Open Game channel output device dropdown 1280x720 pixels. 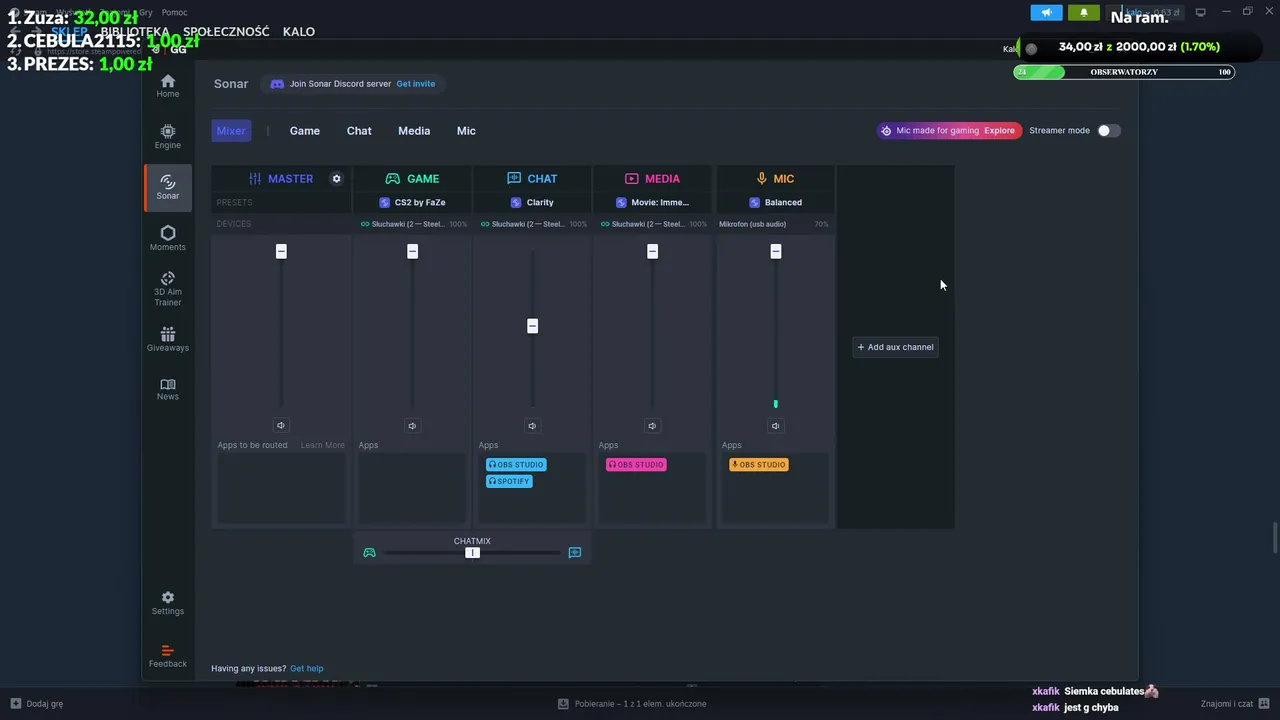click(x=413, y=224)
